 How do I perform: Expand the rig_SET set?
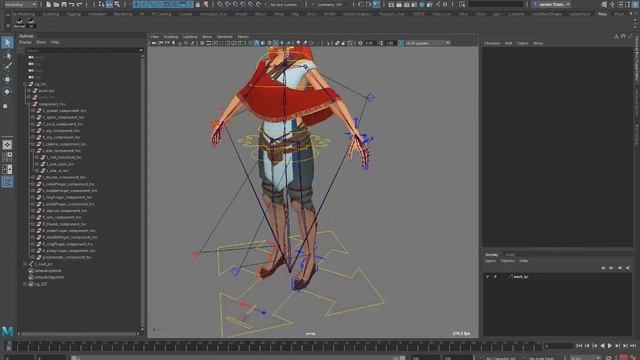[x=25, y=284]
